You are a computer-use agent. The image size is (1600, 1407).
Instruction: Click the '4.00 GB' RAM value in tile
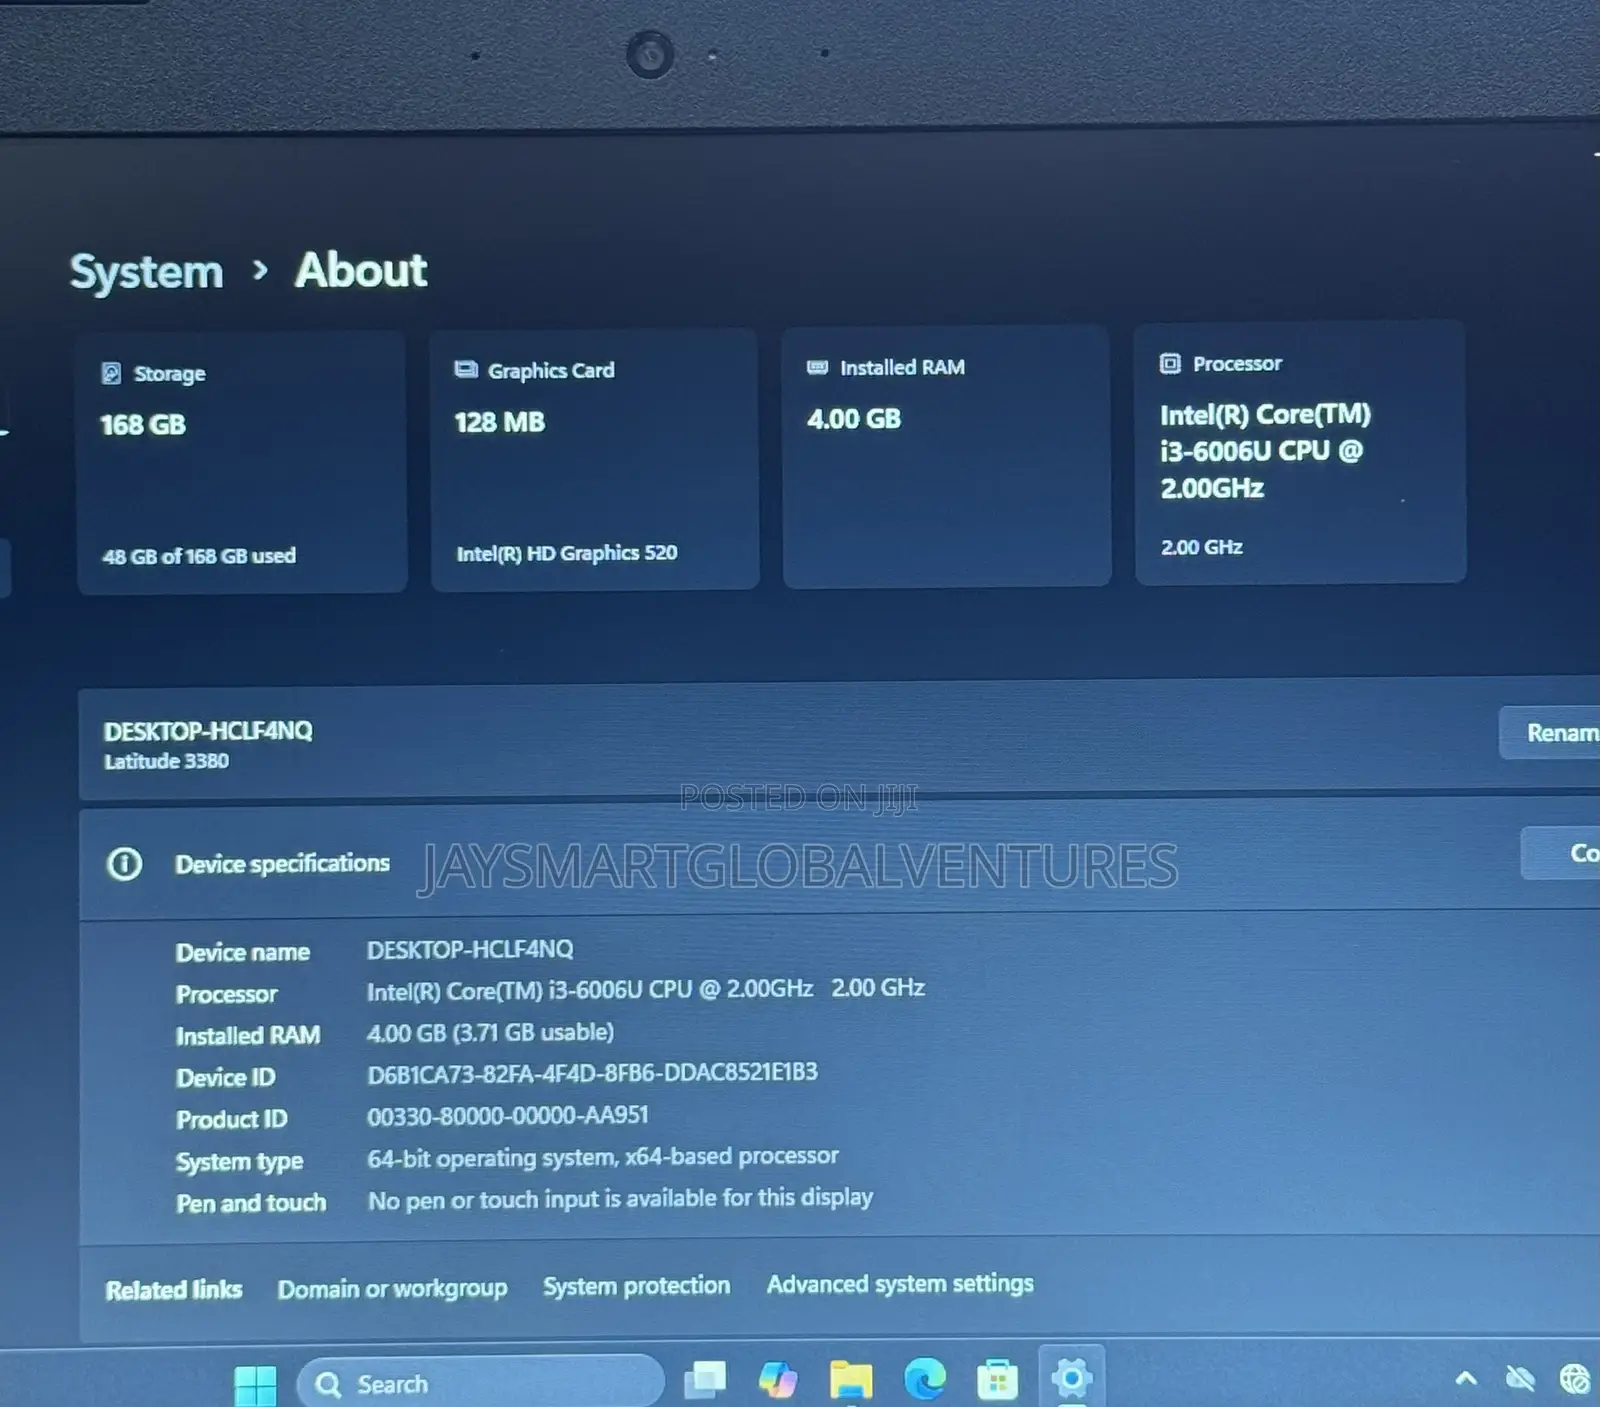click(854, 419)
